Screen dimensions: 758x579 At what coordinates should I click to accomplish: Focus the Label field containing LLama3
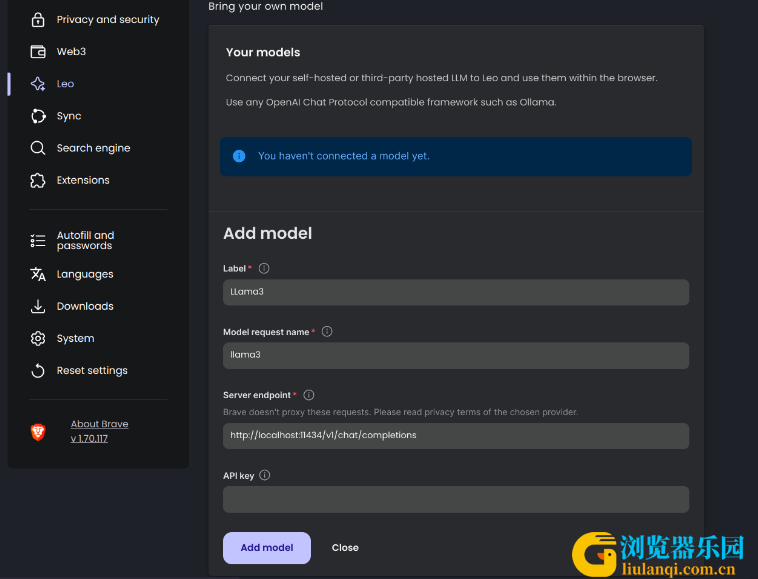pyautogui.click(x=456, y=292)
